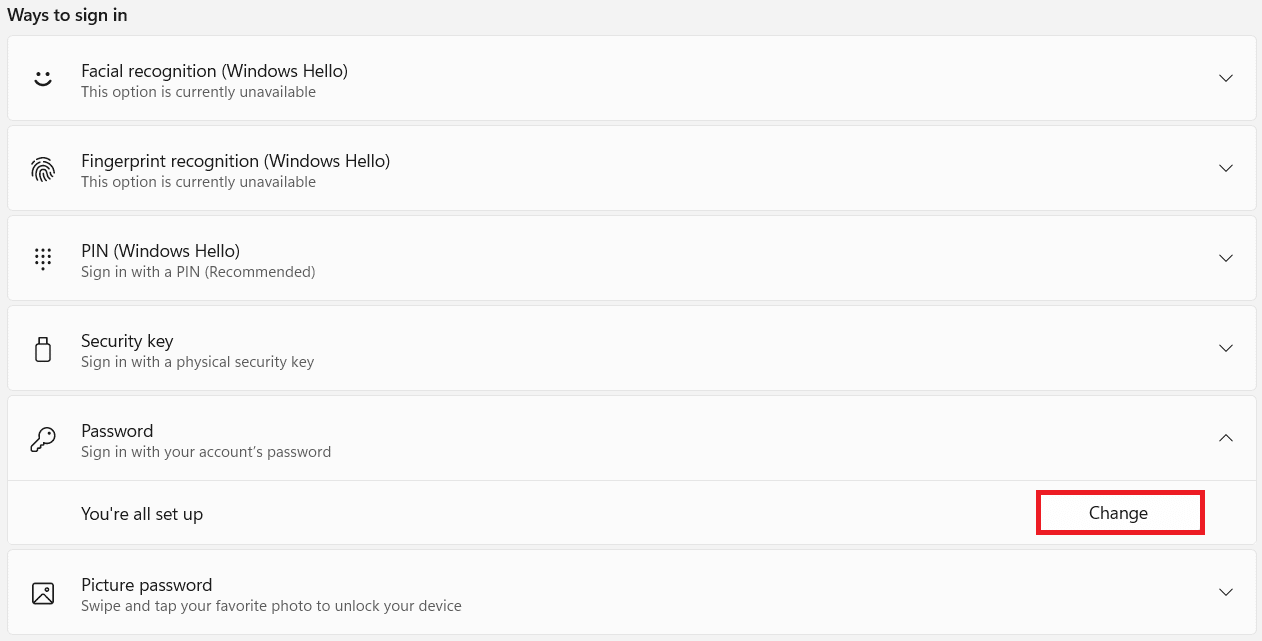1262x641 pixels.
Task: Click the "You're all set up" text
Action: (142, 514)
